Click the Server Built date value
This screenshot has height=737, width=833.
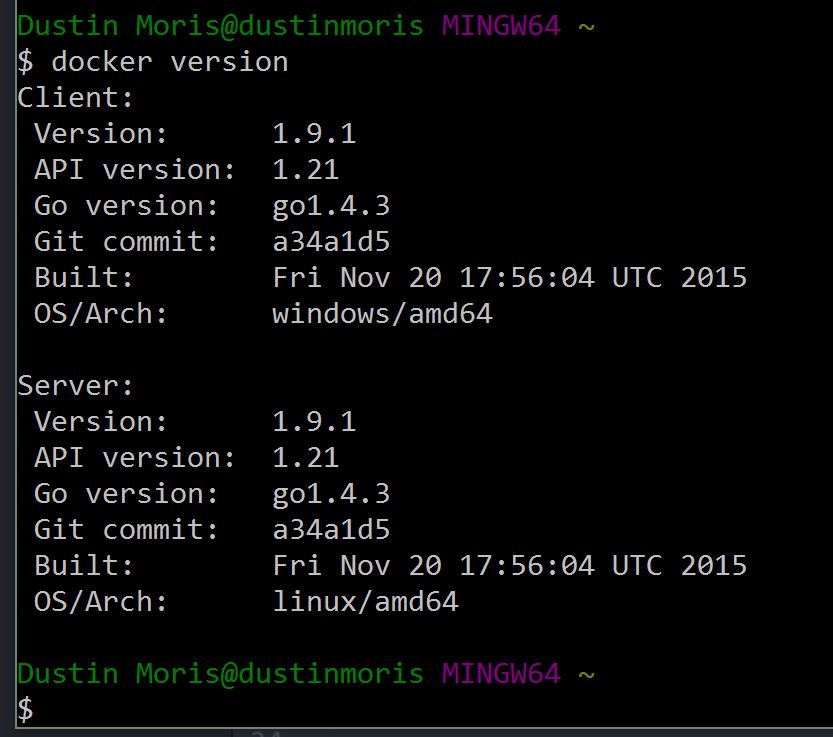pyautogui.click(x=510, y=565)
